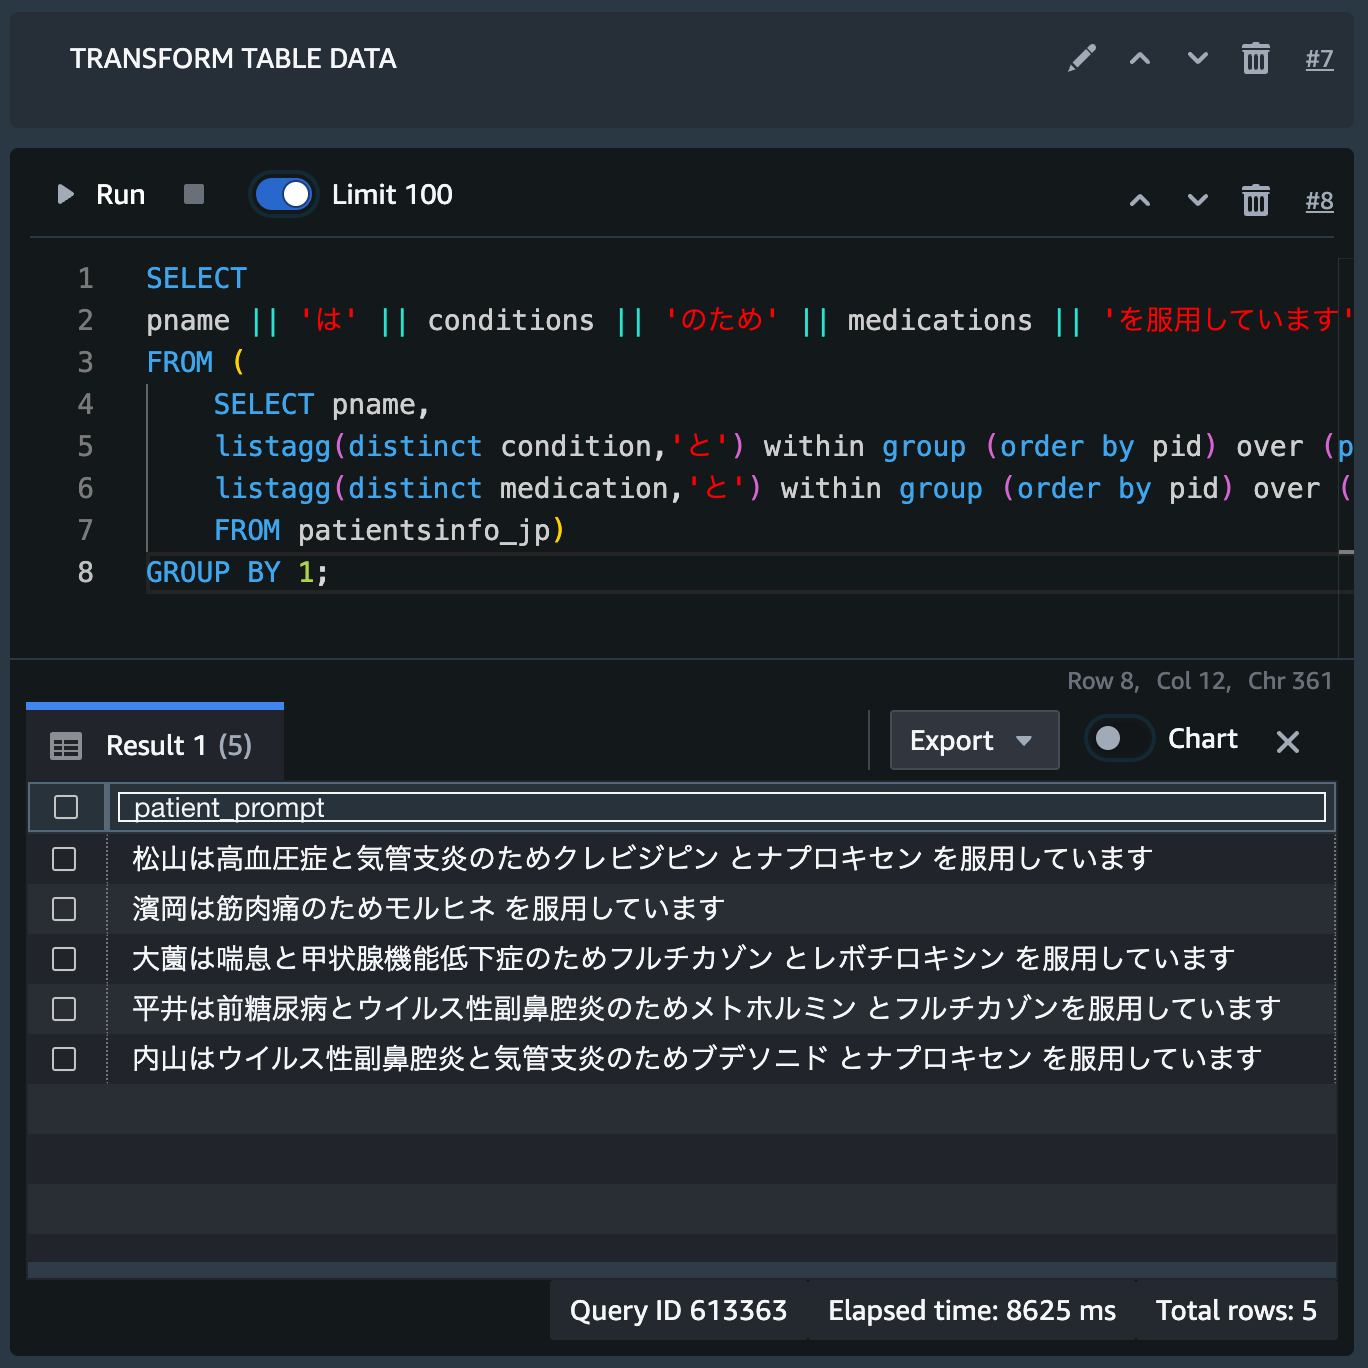Click the edit pencil icon for Transform Table Data

tap(1081, 59)
